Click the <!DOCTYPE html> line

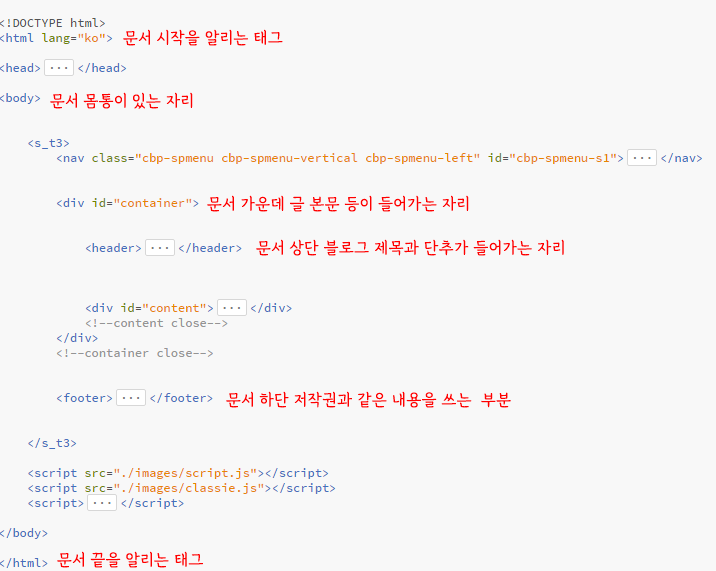[x=53, y=23]
